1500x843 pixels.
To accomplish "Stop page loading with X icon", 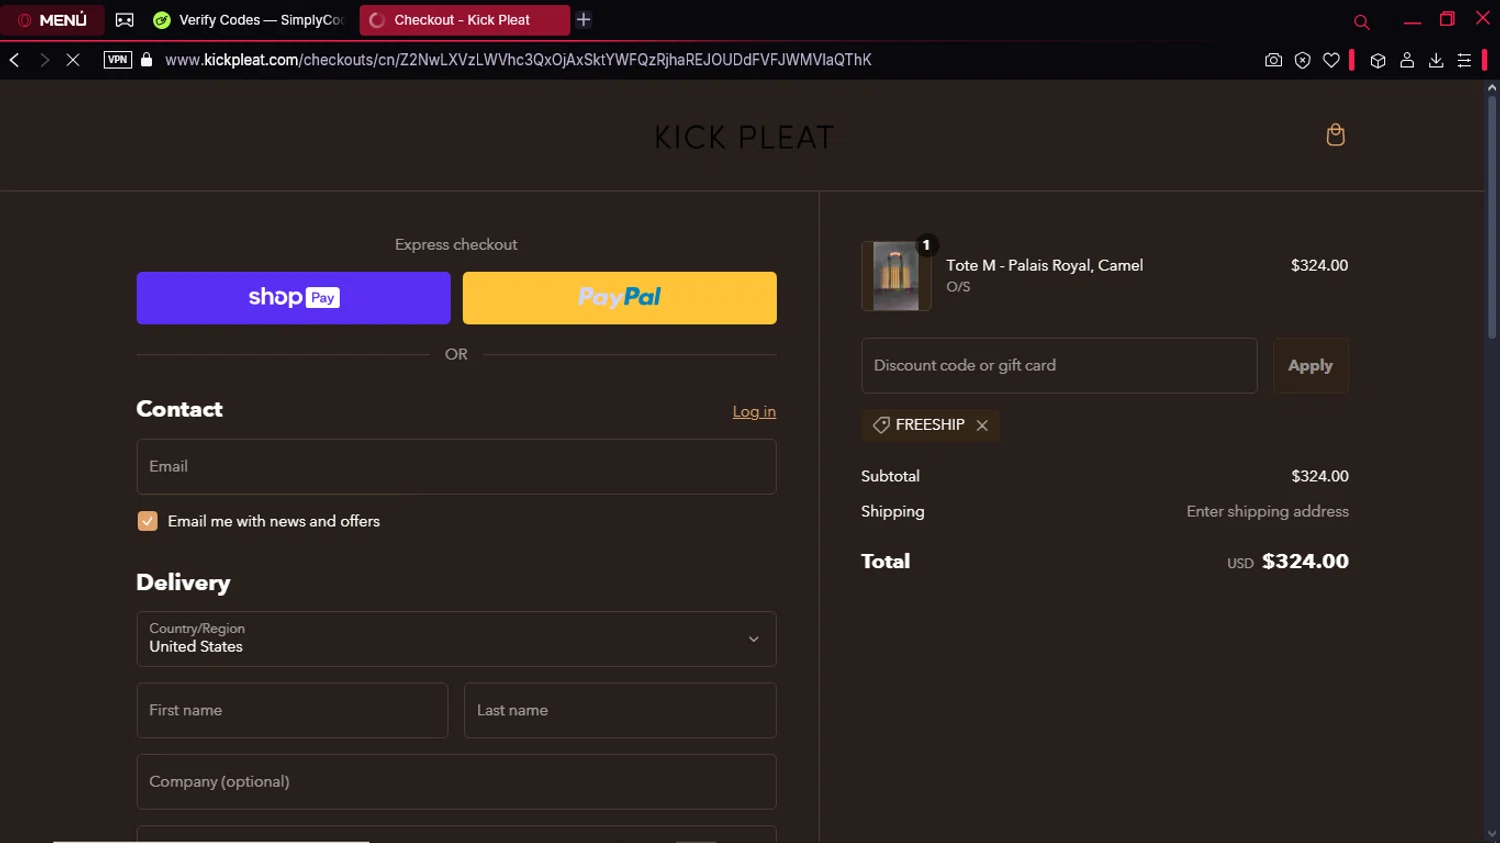I will pos(73,60).
